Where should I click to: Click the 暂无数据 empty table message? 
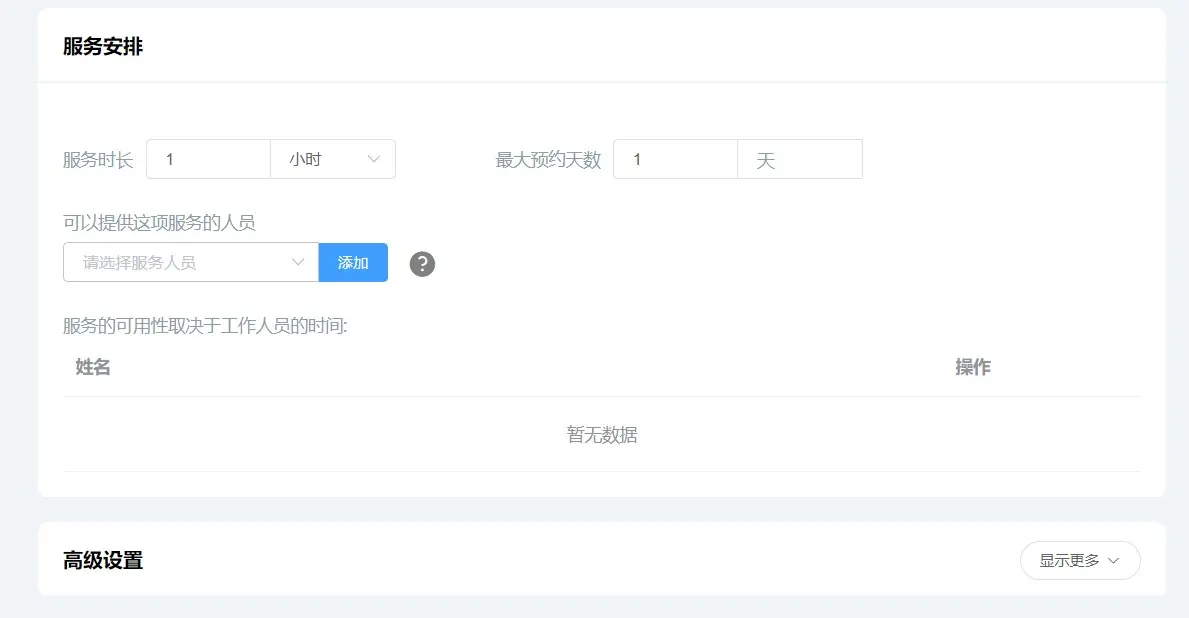pos(602,435)
